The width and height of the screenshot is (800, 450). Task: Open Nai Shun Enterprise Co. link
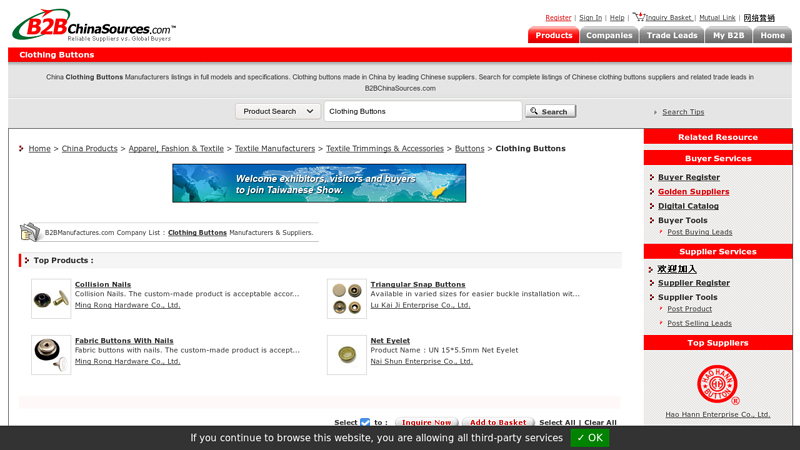click(421, 361)
